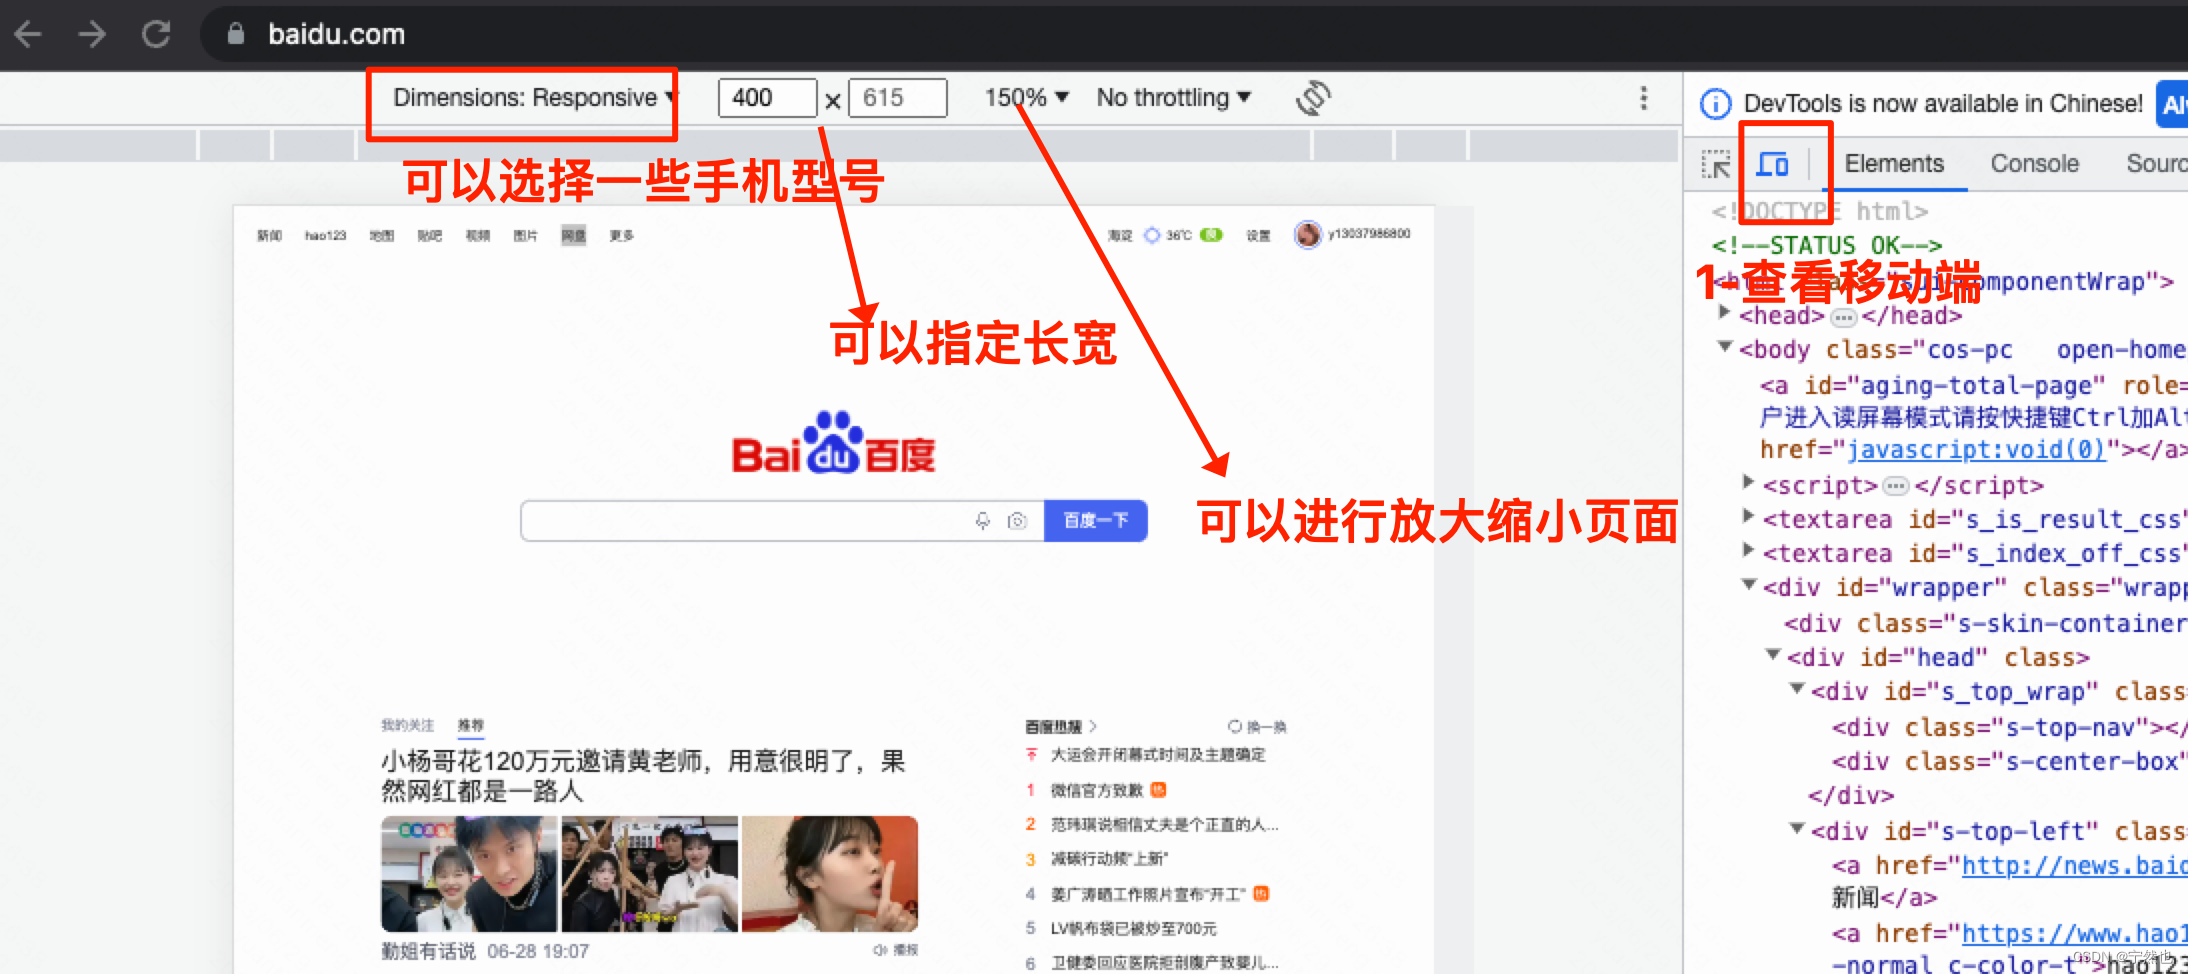Screen dimensions: 2188x974
Task: Open the third news thumbnail with girl
Action: tap(830, 874)
